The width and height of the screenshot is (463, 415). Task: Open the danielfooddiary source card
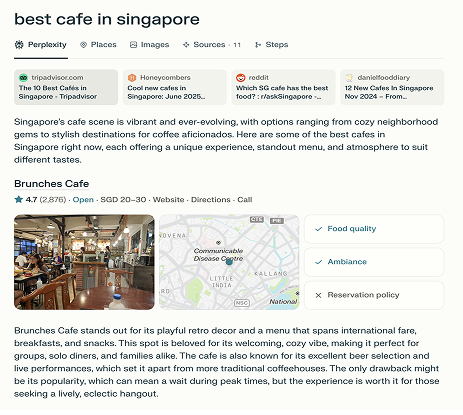[x=392, y=87]
